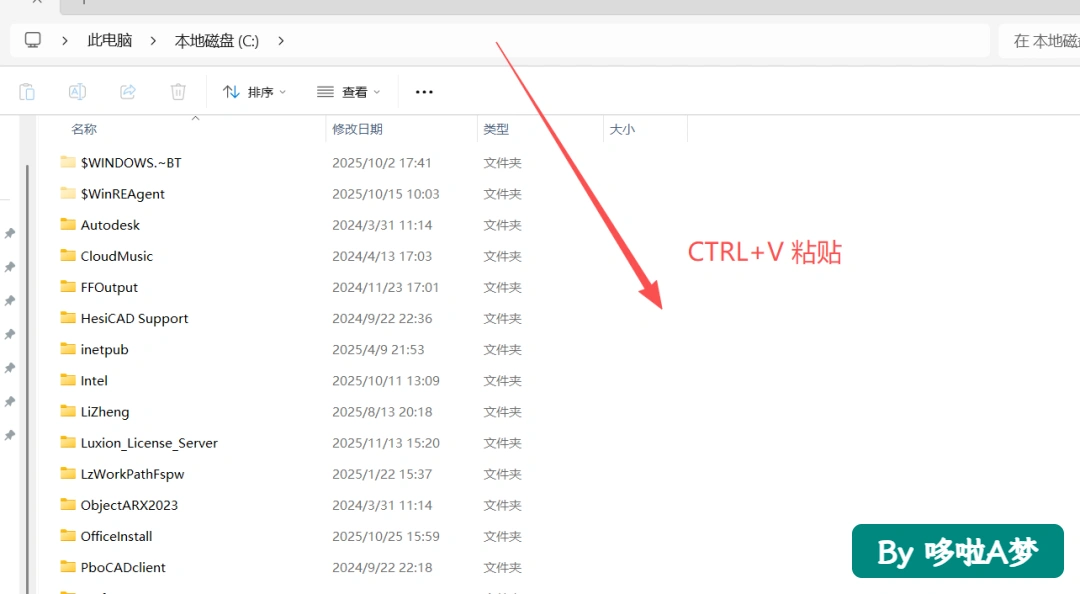
Task: Click the share toolbar icon
Action: 127,92
